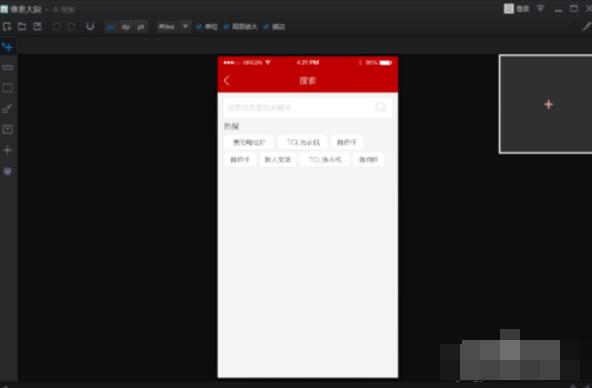Select the text annotation tool
The width and height of the screenshot is (592, 388).
[7, 129]
